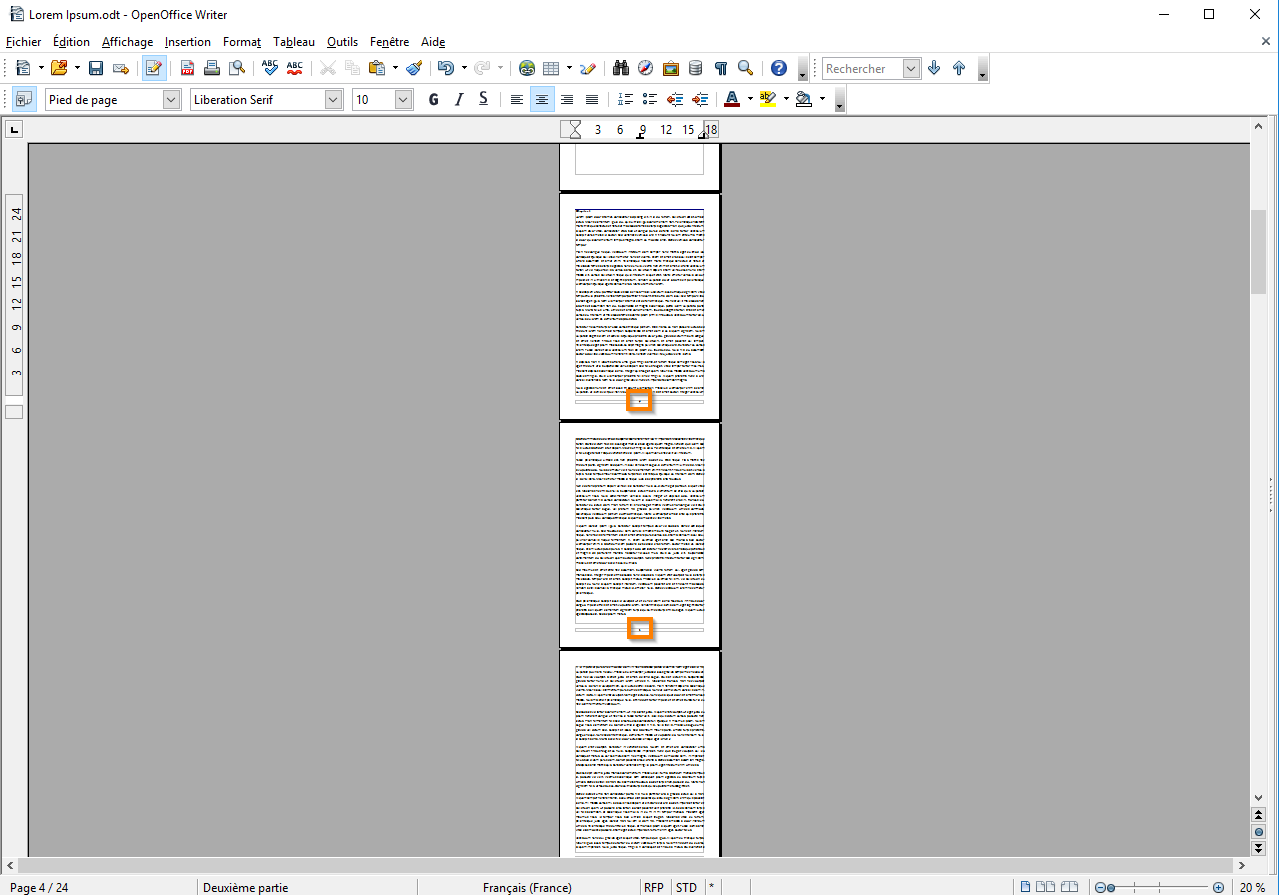Save the document with the floppy disk icon
The image size is (1279, 895).
96,68
